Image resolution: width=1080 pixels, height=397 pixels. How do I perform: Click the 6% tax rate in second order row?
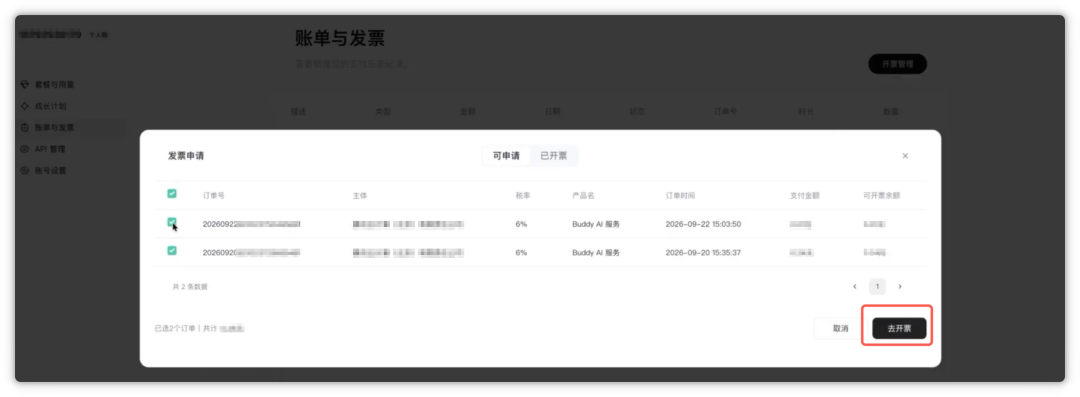point(521,253)
